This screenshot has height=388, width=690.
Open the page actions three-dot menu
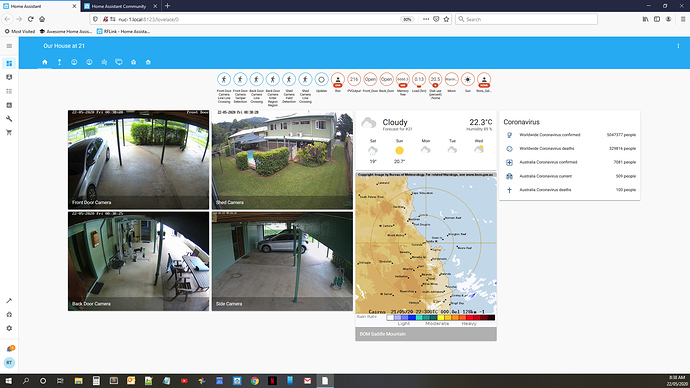tap(426, 19)
